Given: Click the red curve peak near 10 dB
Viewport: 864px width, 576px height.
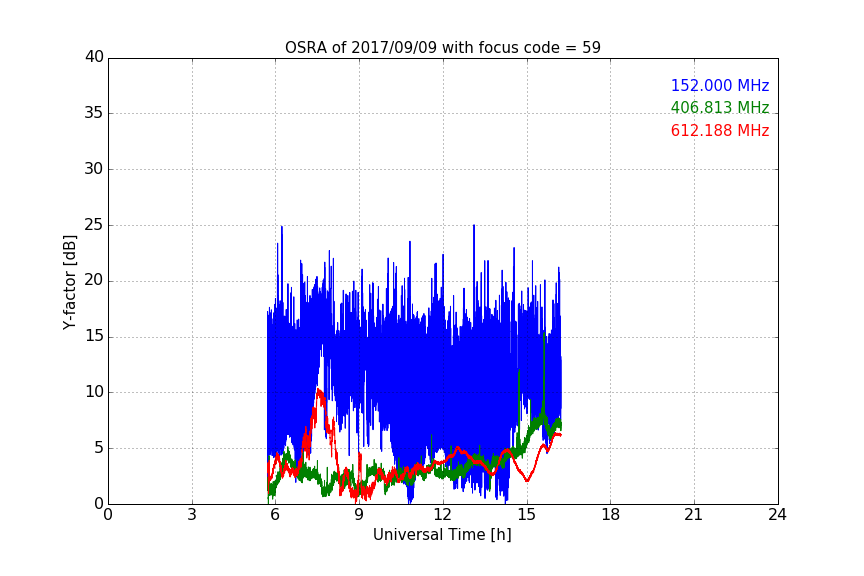Looking at the screenshot, I should coord(319,390).
